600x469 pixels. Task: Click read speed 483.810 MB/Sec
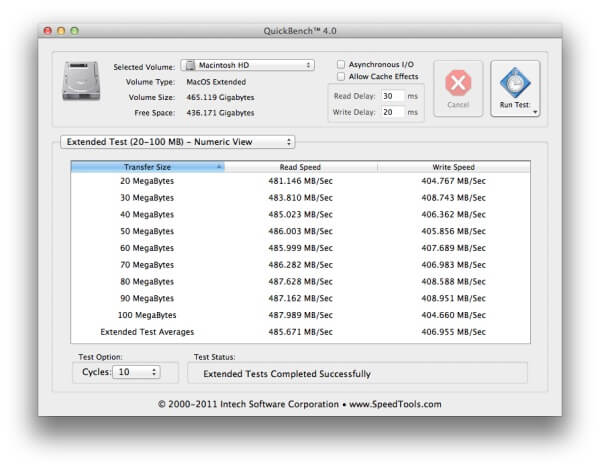coord(300,198)
